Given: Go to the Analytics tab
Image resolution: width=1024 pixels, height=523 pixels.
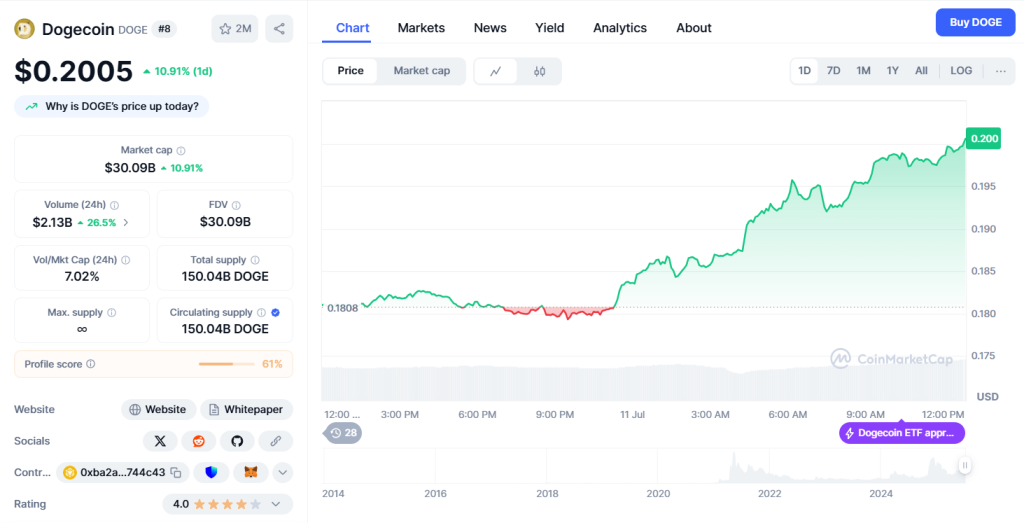Looking at the screenshot, I should point(620,28).
